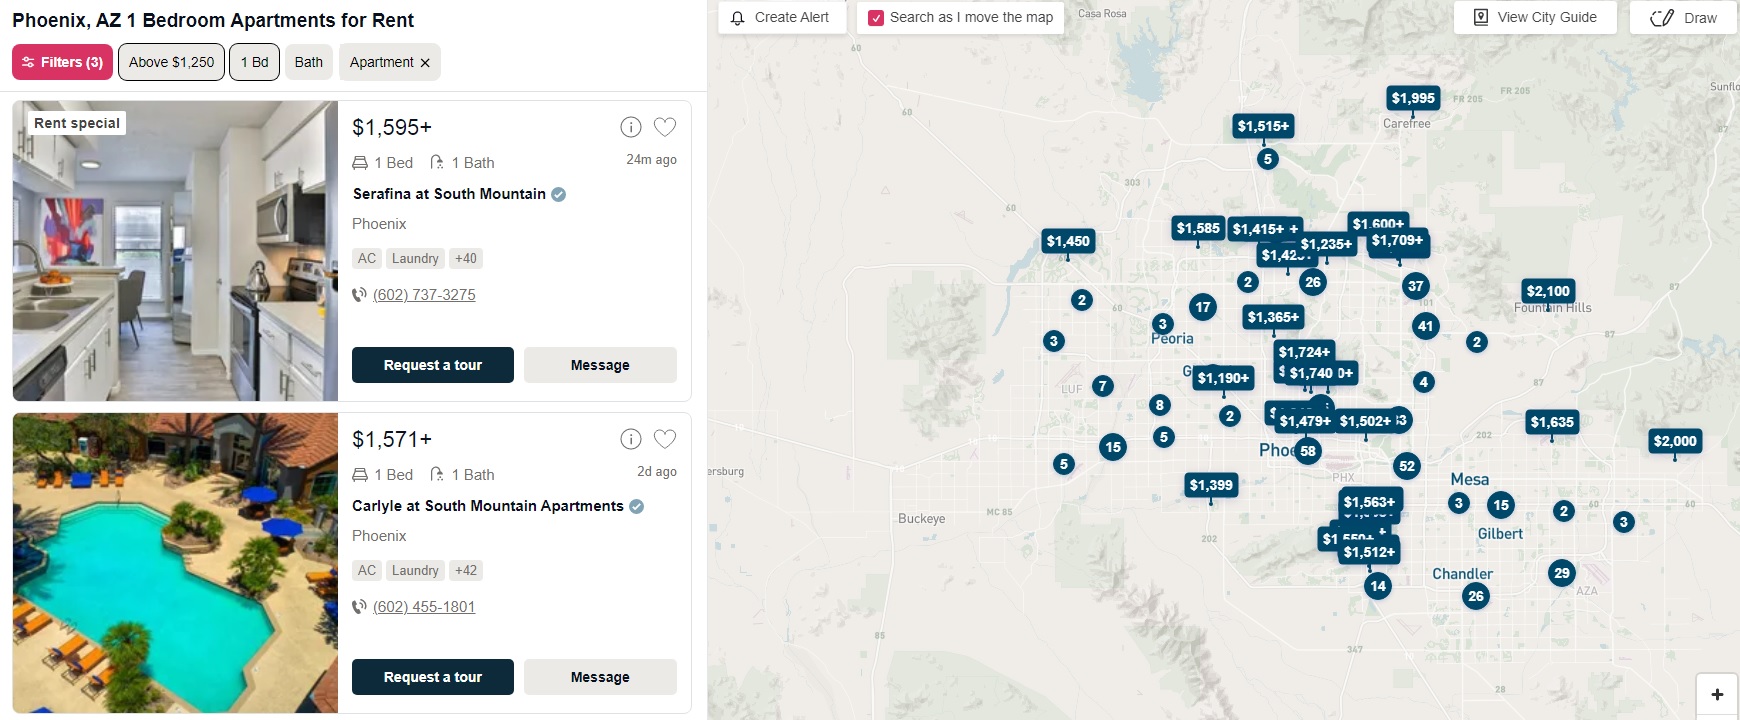Click the Rent special badge
Viewport: 1740px width, 720px height.
tap(77, 123)
